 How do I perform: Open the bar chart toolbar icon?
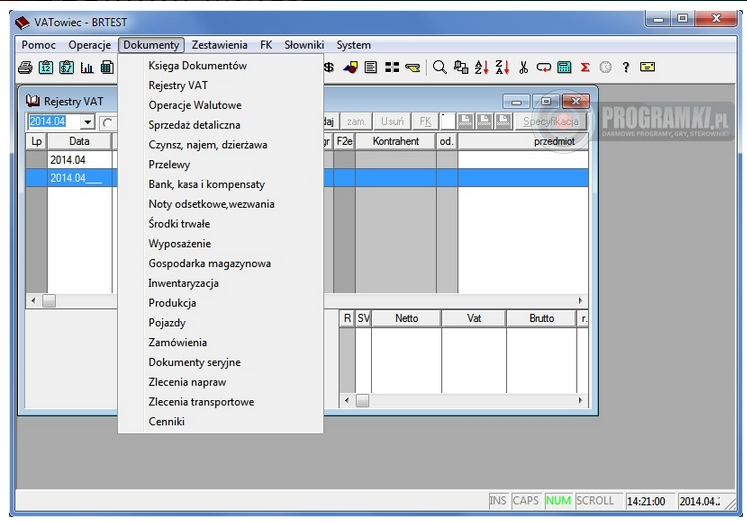[x=87, y=67]
